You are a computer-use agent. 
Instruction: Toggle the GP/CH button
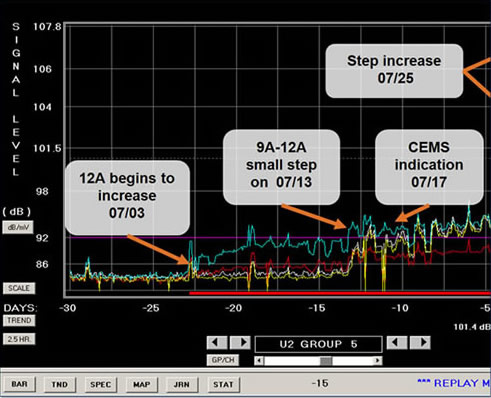[223, 360]
